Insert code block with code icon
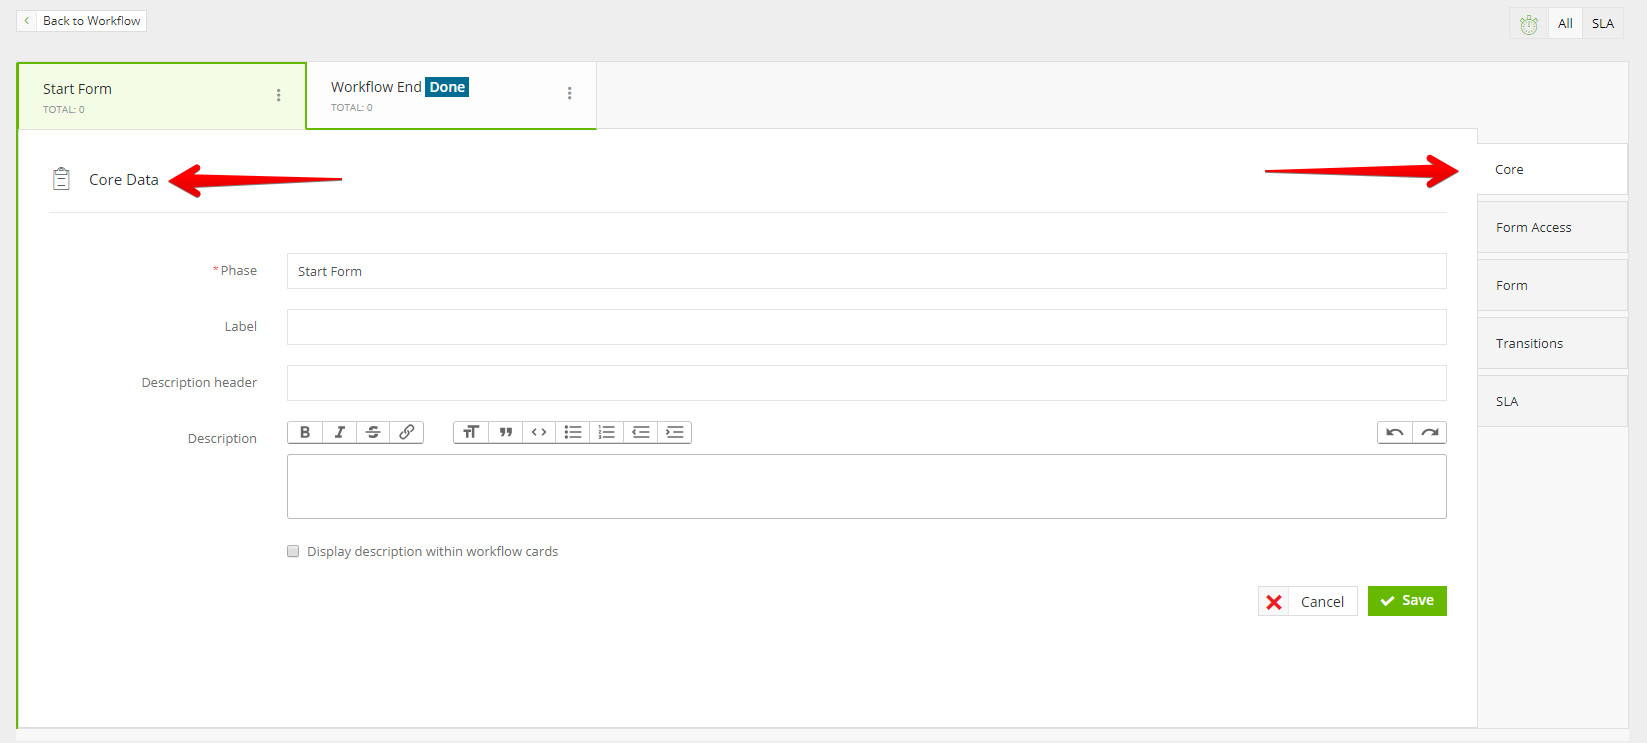Viewport: 1647px width, 743px height. coord(539,432)
